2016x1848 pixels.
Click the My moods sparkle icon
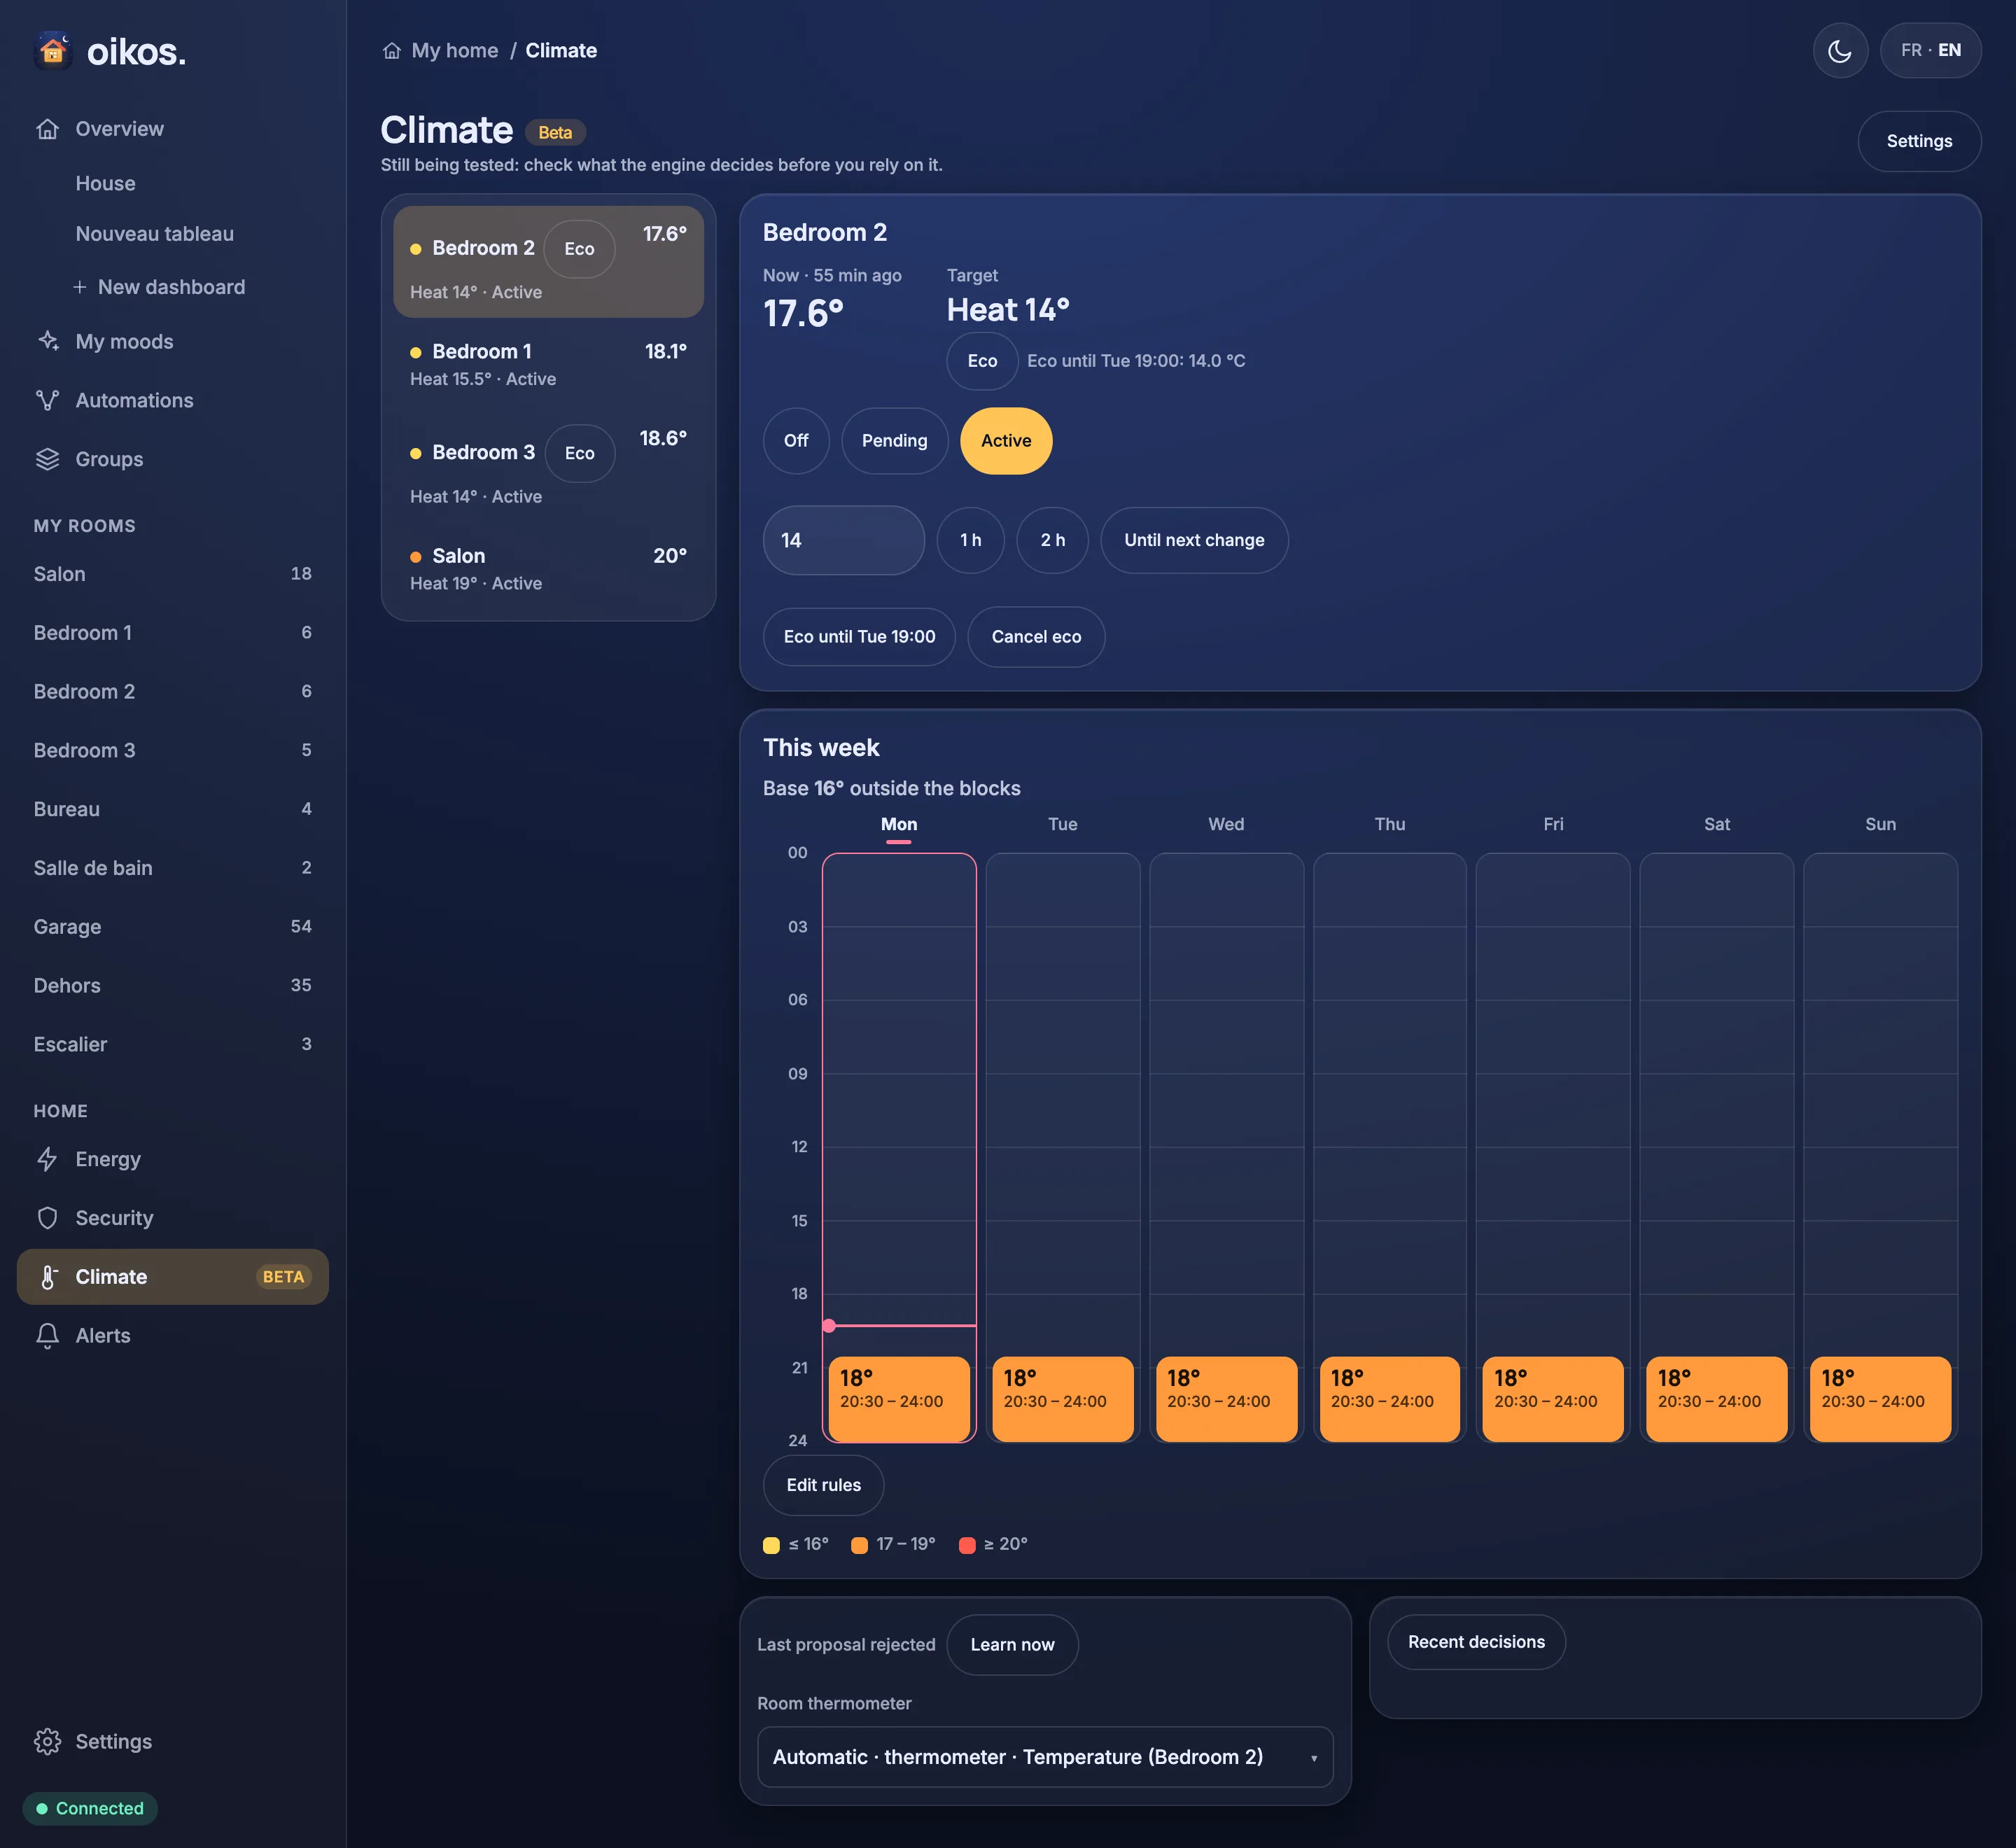(x=47, y=341)
